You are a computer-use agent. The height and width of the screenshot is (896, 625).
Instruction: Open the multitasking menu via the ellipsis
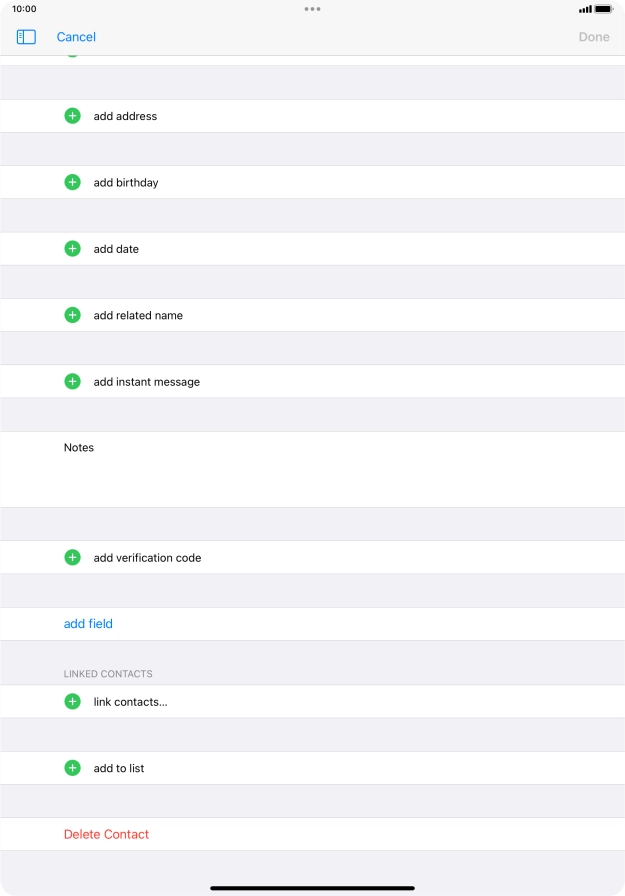tap(312, 9)
